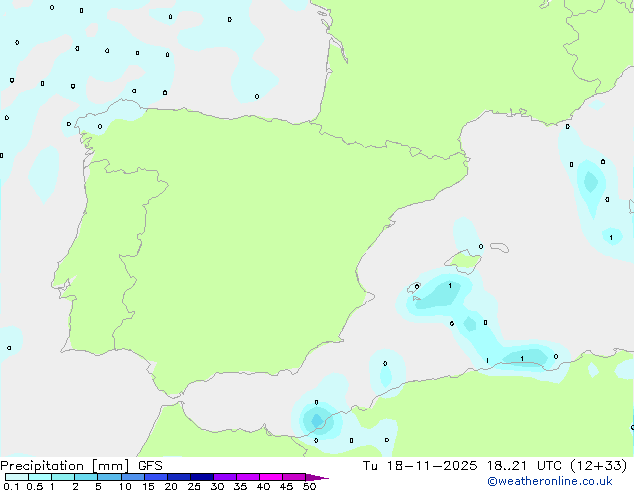The height and width of the screenshot is (490, 634).
Task: Click the 20–25 mm dark blue swatch
Action: coord(178,477)
